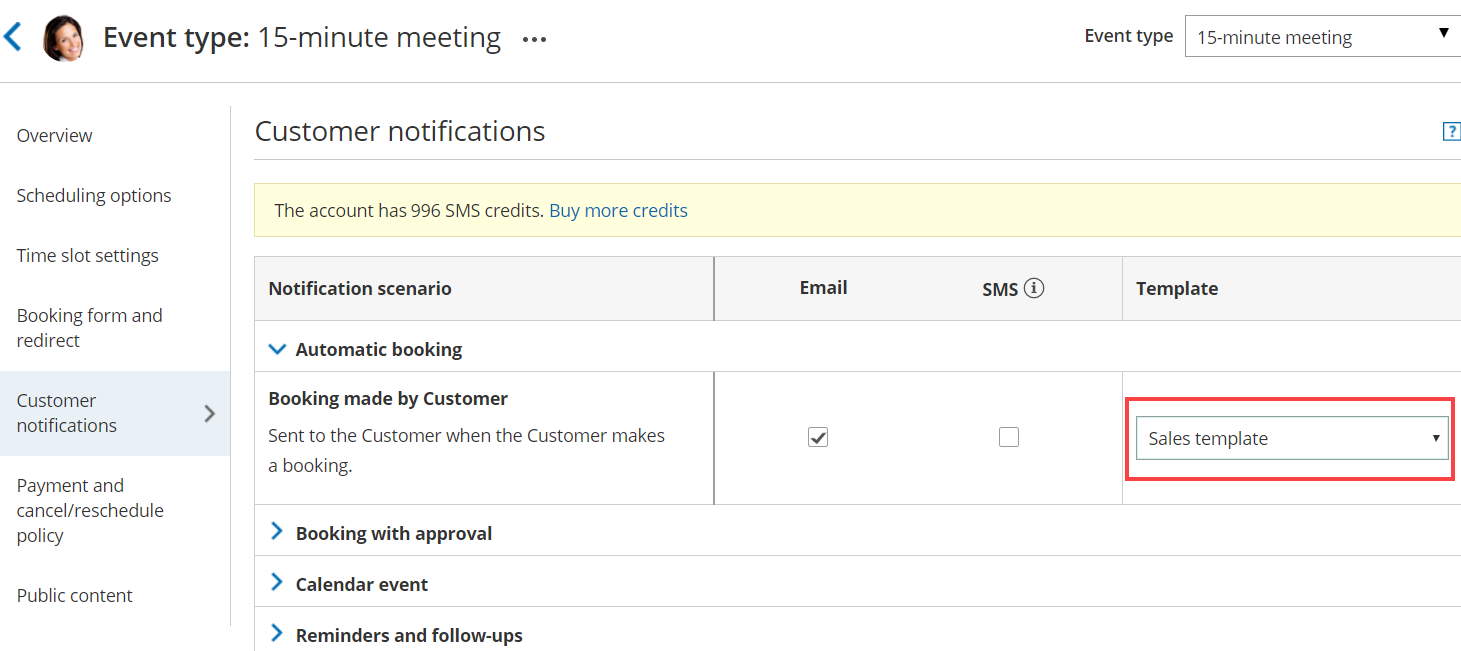Expand the Booking with approval section
Viewport: 1461px width, 651px height.
pyautogui.click(x=277, y=532)
